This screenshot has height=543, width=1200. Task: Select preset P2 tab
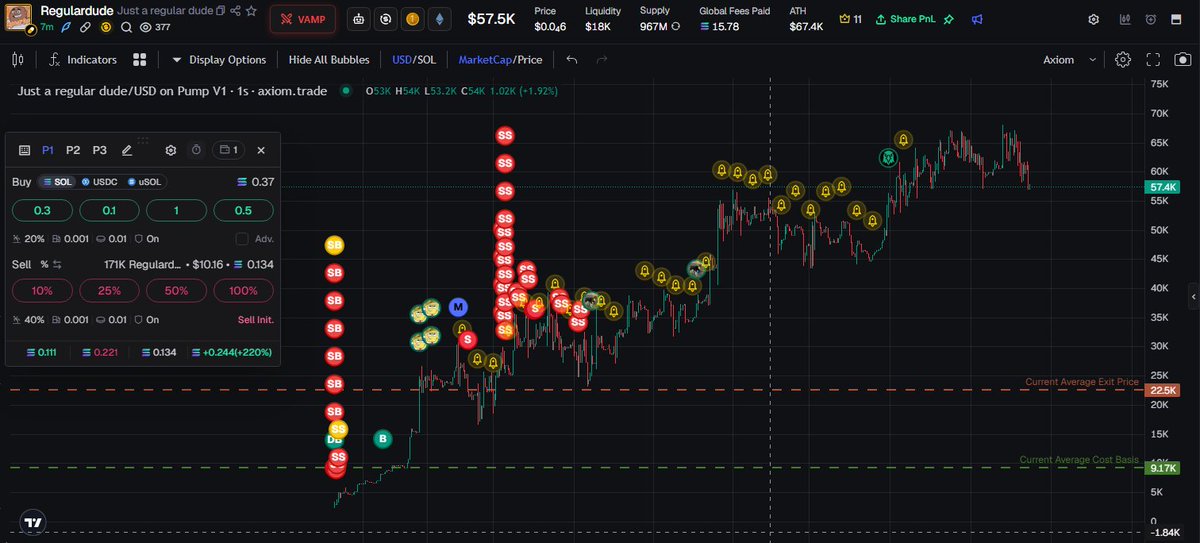pos(73,150)
